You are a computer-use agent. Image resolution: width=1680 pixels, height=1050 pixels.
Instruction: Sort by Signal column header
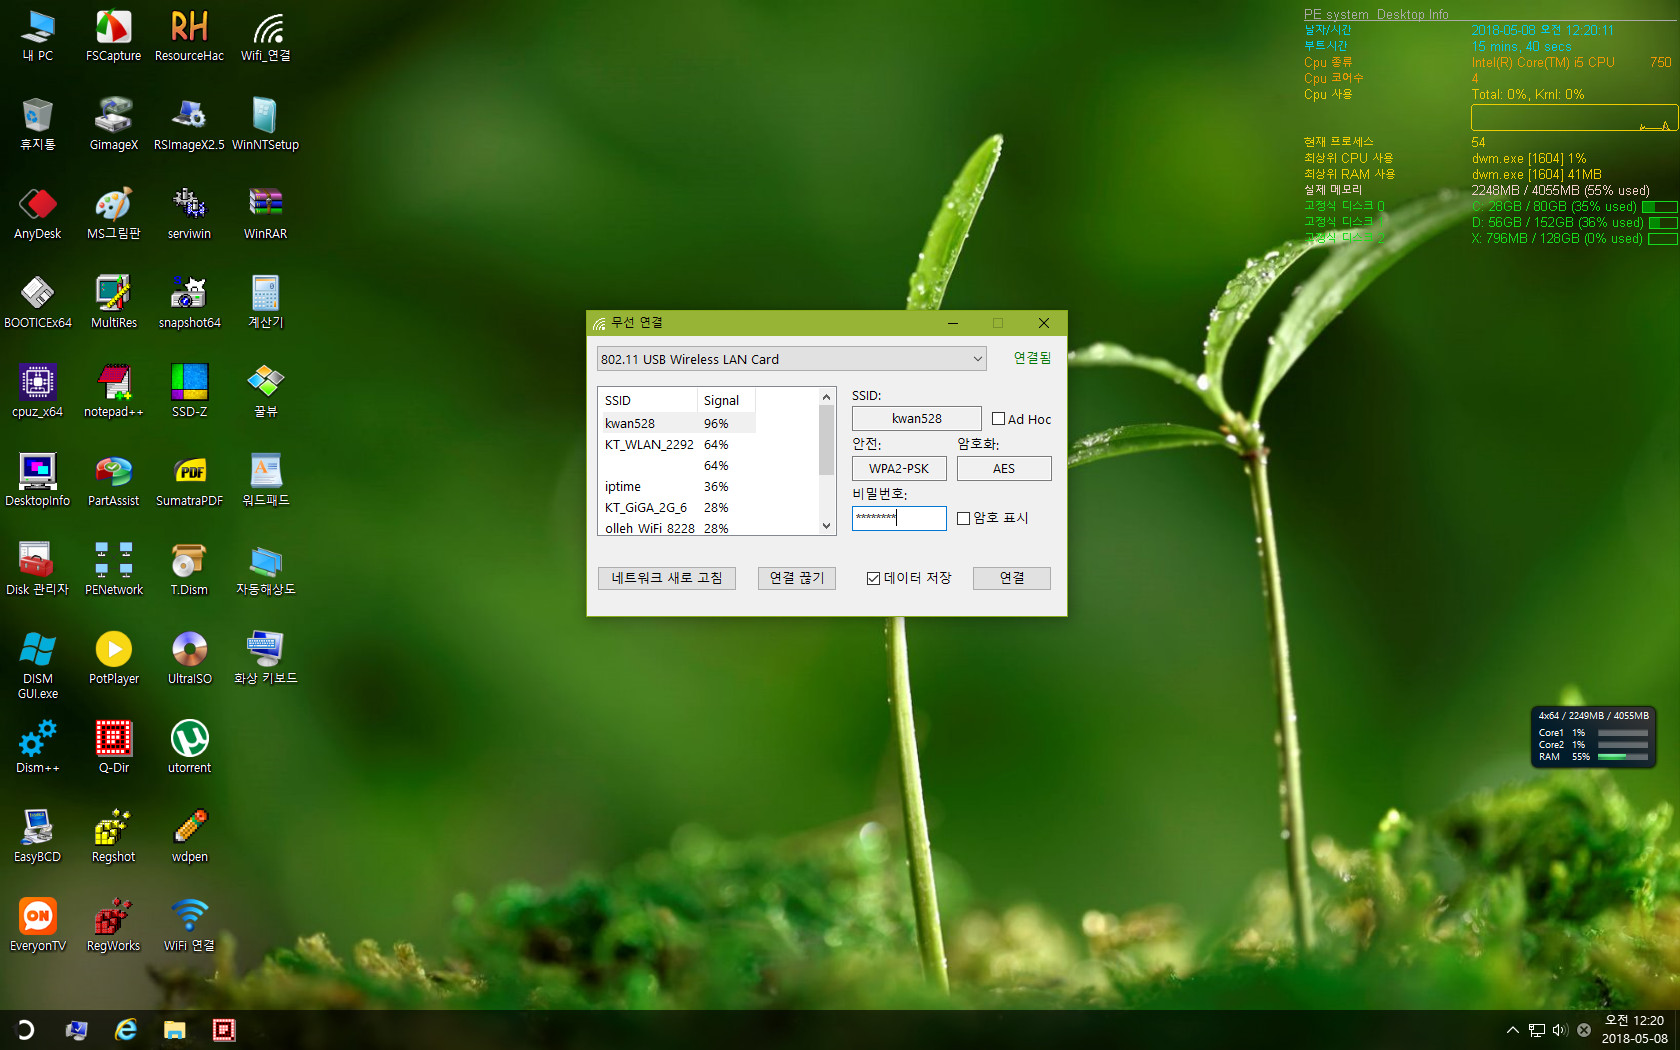pyautogui.click(x=726, y=400)
